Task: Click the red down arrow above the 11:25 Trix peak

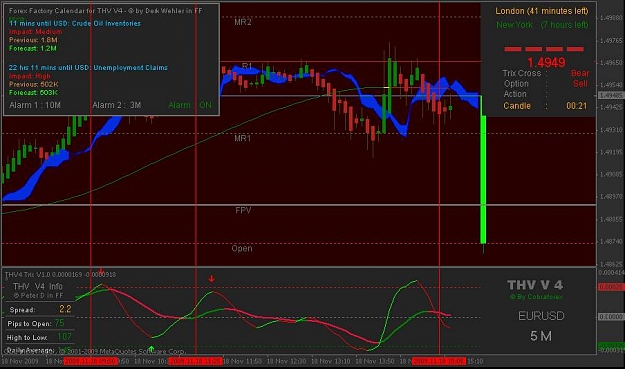Action: click(211, 279)
